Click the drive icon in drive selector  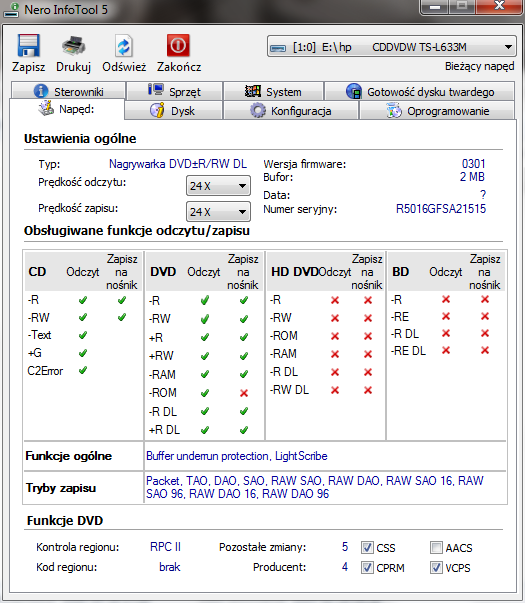point(278,48)
